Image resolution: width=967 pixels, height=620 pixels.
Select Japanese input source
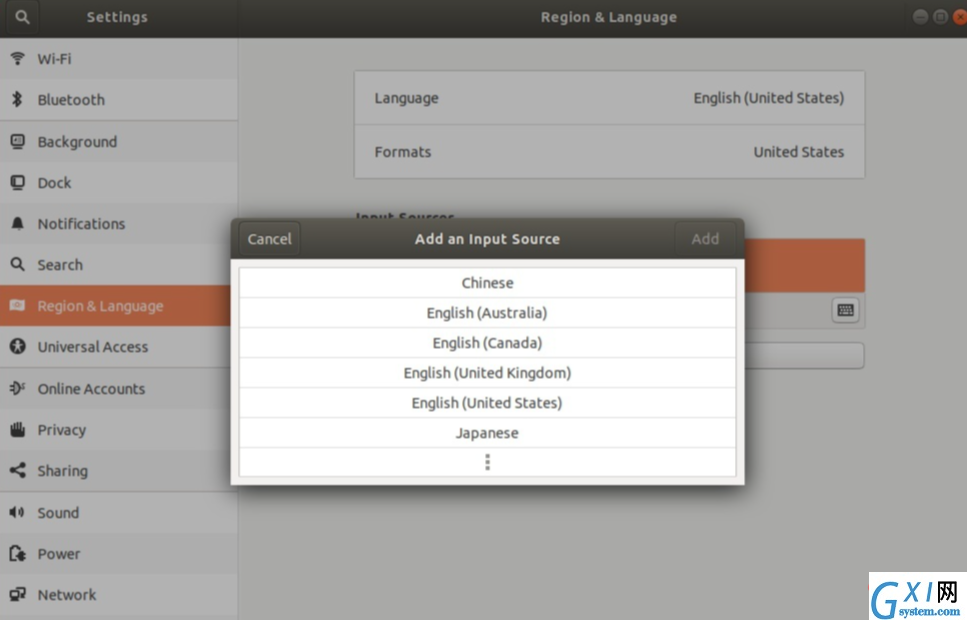click(487, 433)
